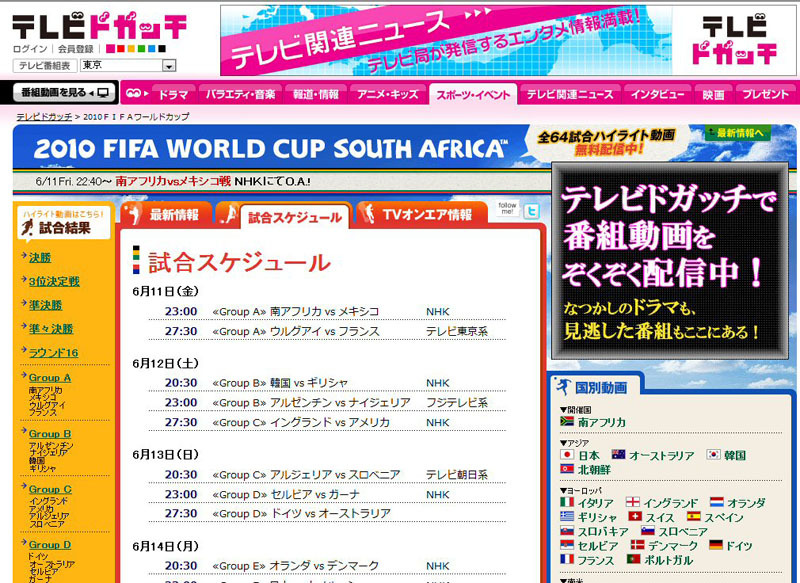Click the 南アフリカ vs メキシコ match row
This screenshot has height=583, width=800.
(327, 311)
